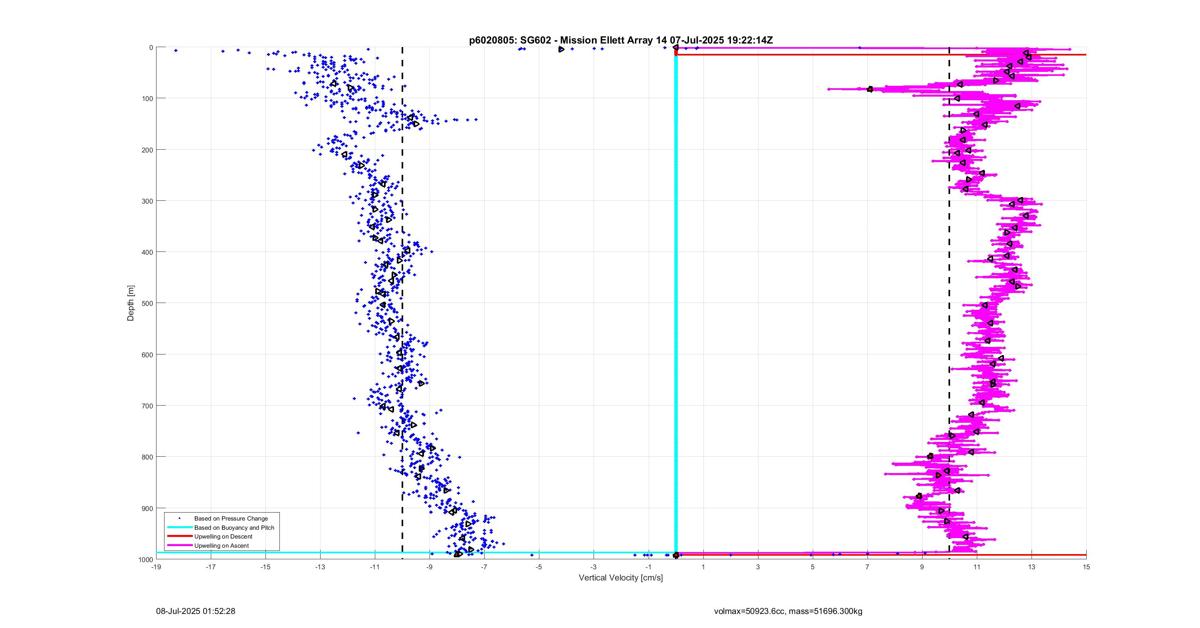Click depth axis tick label '400'
1200x628 pixels.
pyautogui.click(x=146, y=252)
